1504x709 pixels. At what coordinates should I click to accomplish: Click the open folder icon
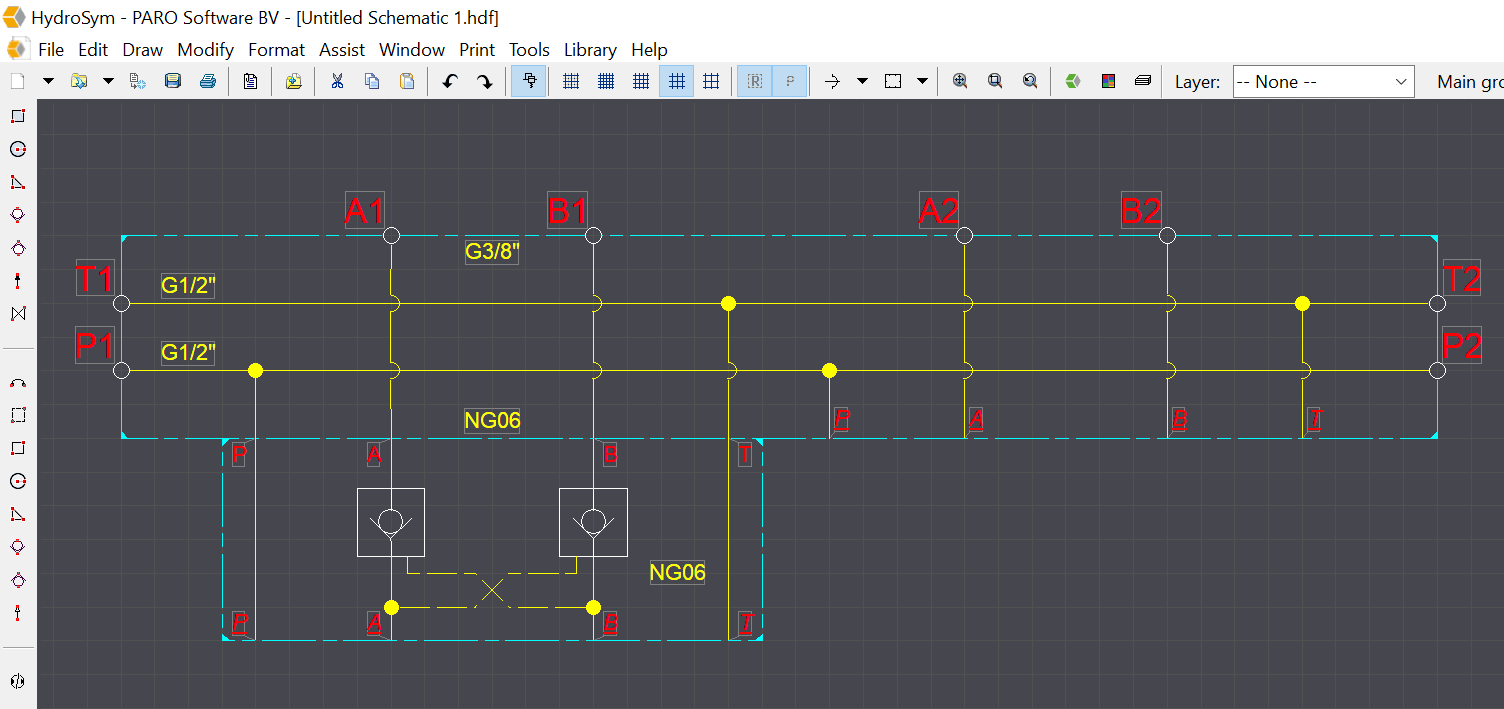(x=78, y=81)
